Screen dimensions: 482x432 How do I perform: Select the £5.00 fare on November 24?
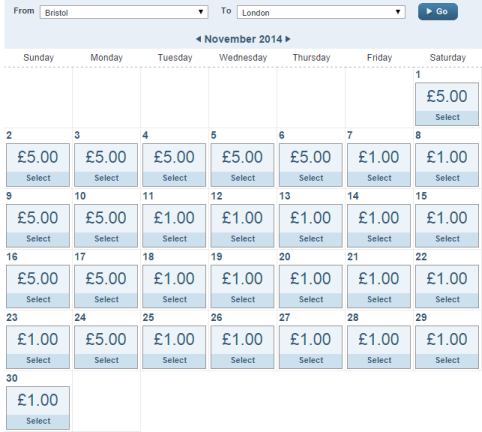click(x=106, y=347)
